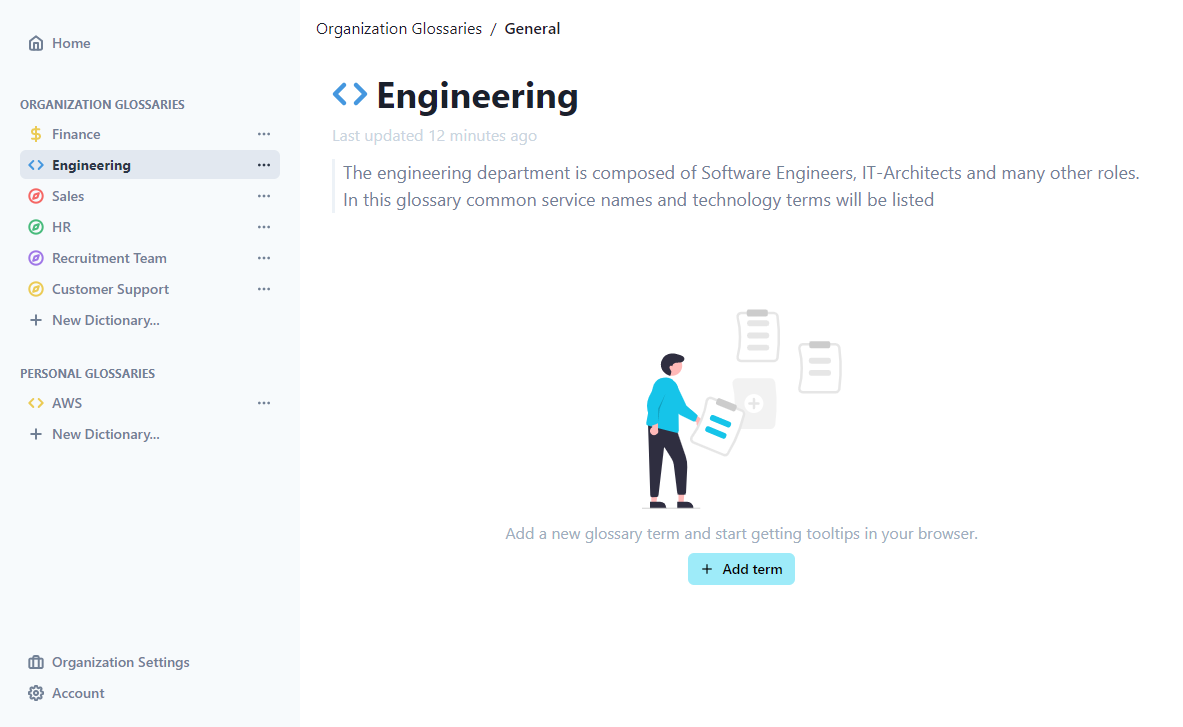Click the yellow Customer Support compass icon
The width and height of the screenshot is (1183, 727).
pos(35,289)
